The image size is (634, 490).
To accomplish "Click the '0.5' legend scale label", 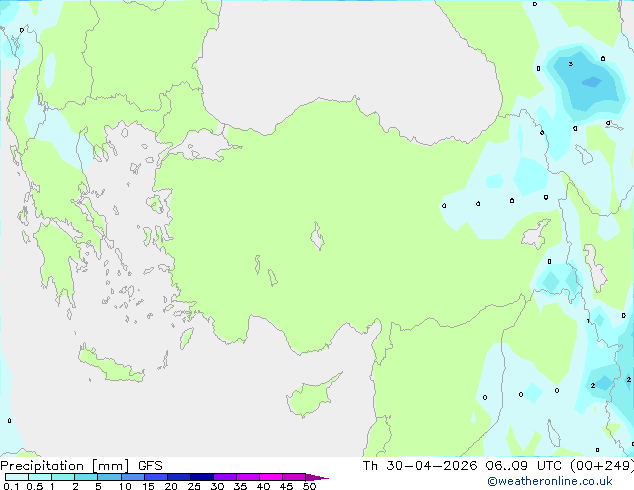I will [x=35, y=486].
